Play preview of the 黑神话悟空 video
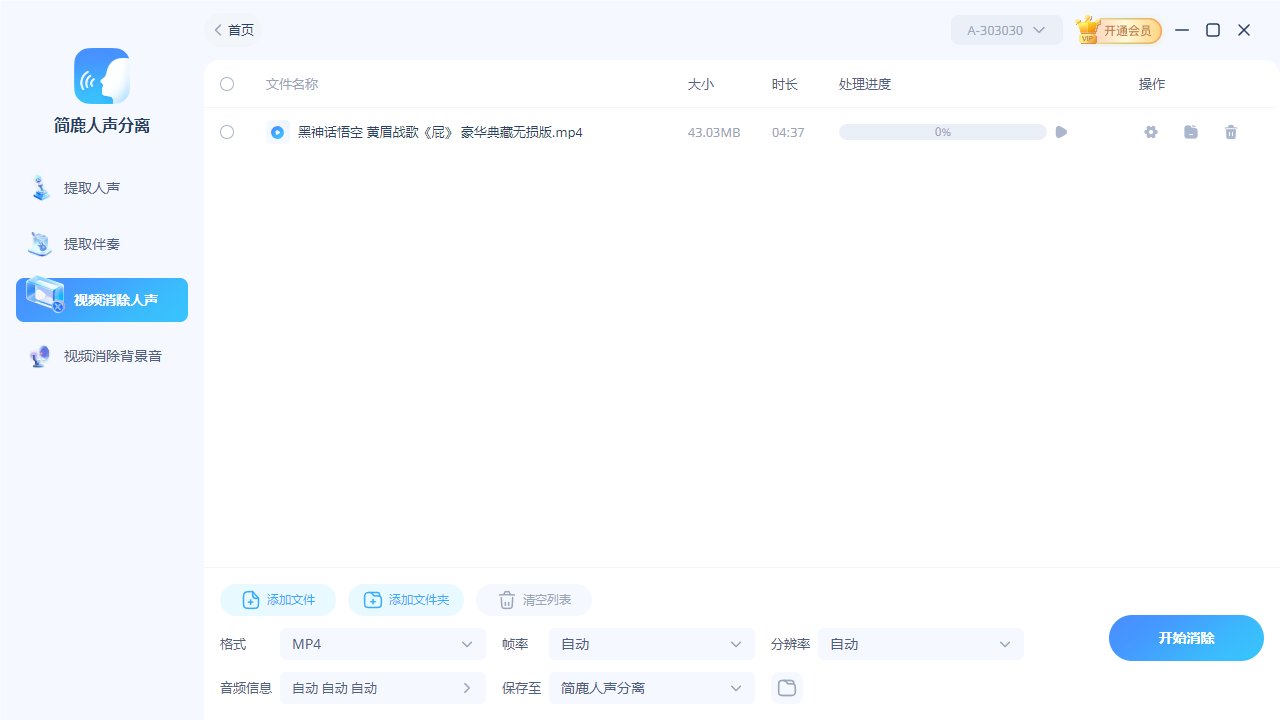Screen dimensions: 1280x720 click(x=1060, y=132)
